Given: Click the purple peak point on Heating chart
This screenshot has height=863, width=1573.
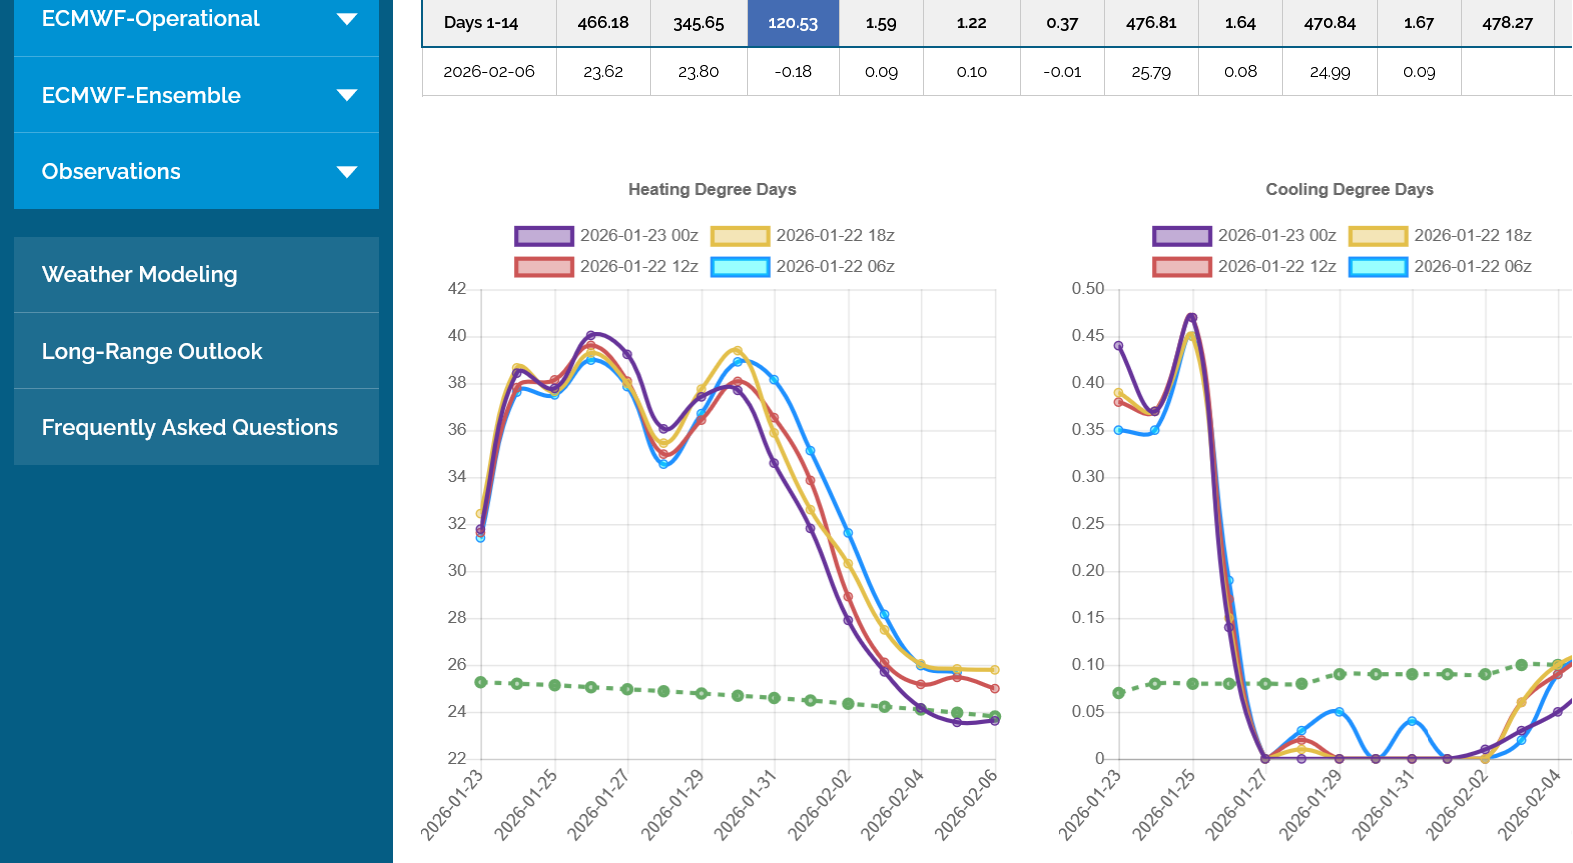Looking at the screenshot, I should pos(591,335).
